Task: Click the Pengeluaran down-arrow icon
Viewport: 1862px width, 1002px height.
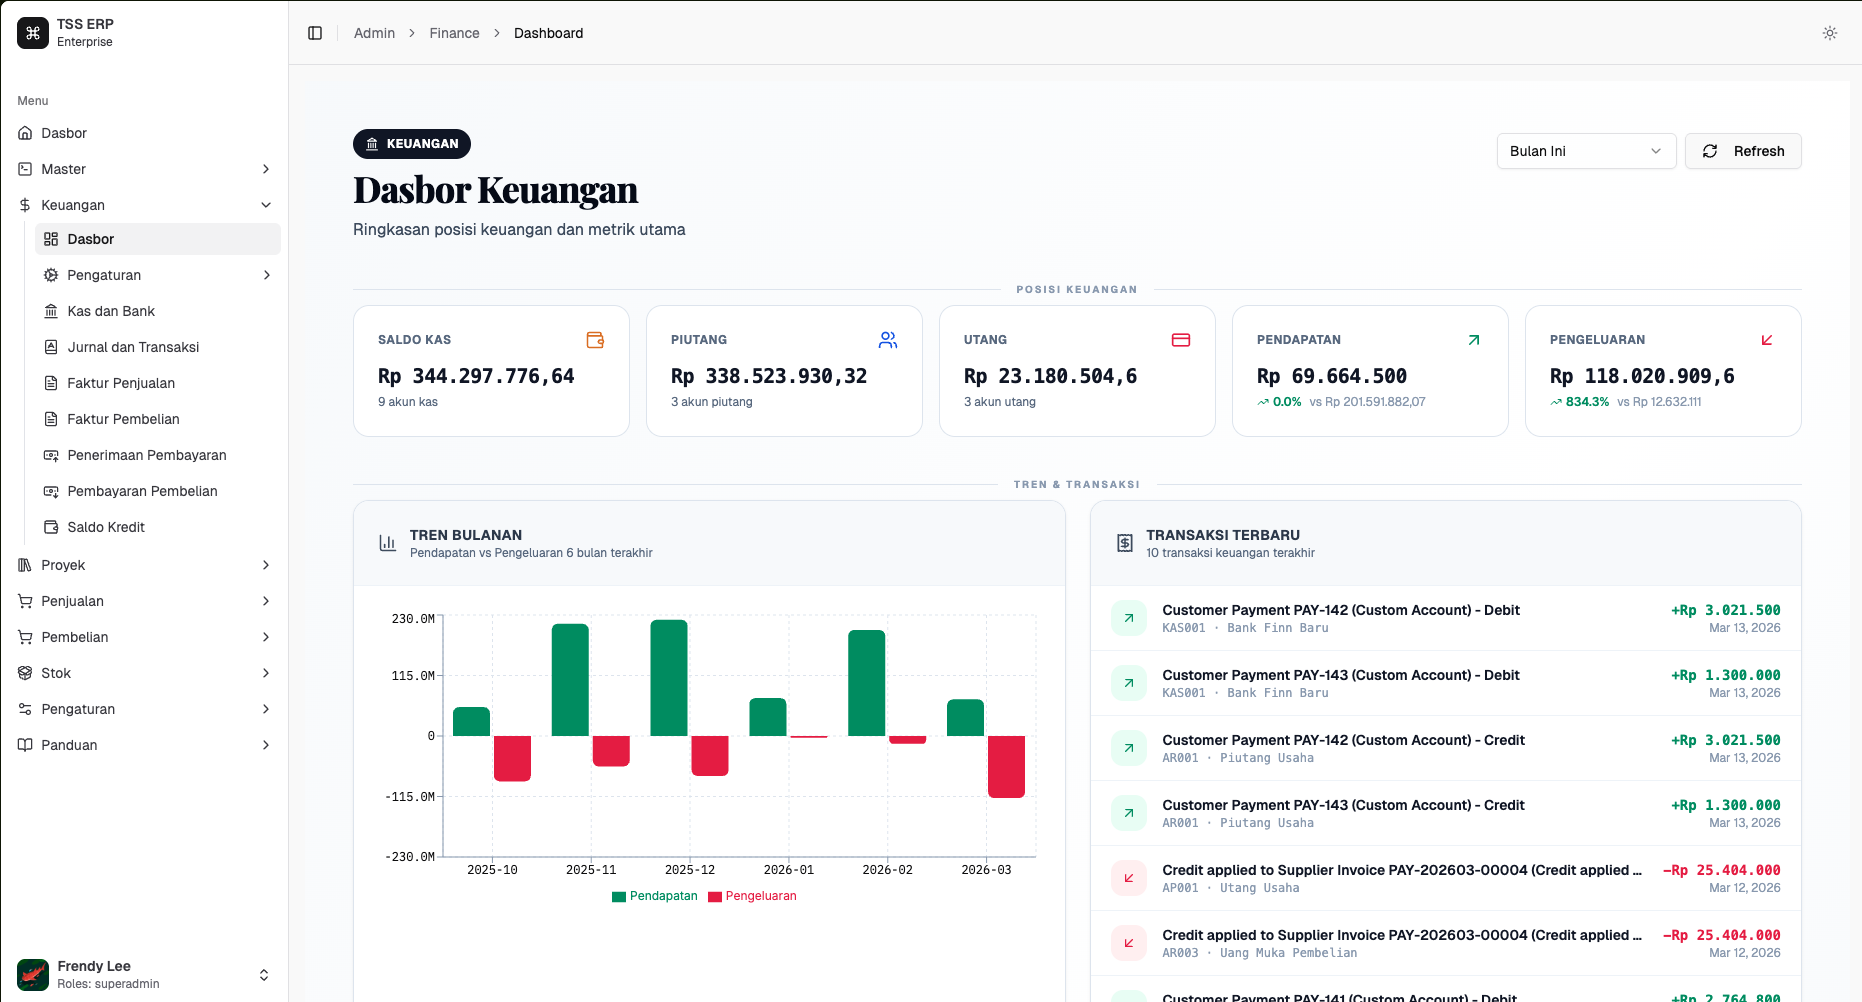Action: pyautogui.click(x=1767, y=340)
